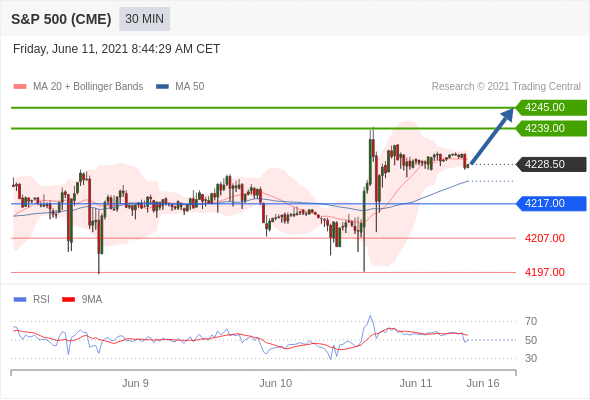This screenshot has width=590, height=400.
Task: Click the blue upward forecast arrow
Action: click(492, 136)
